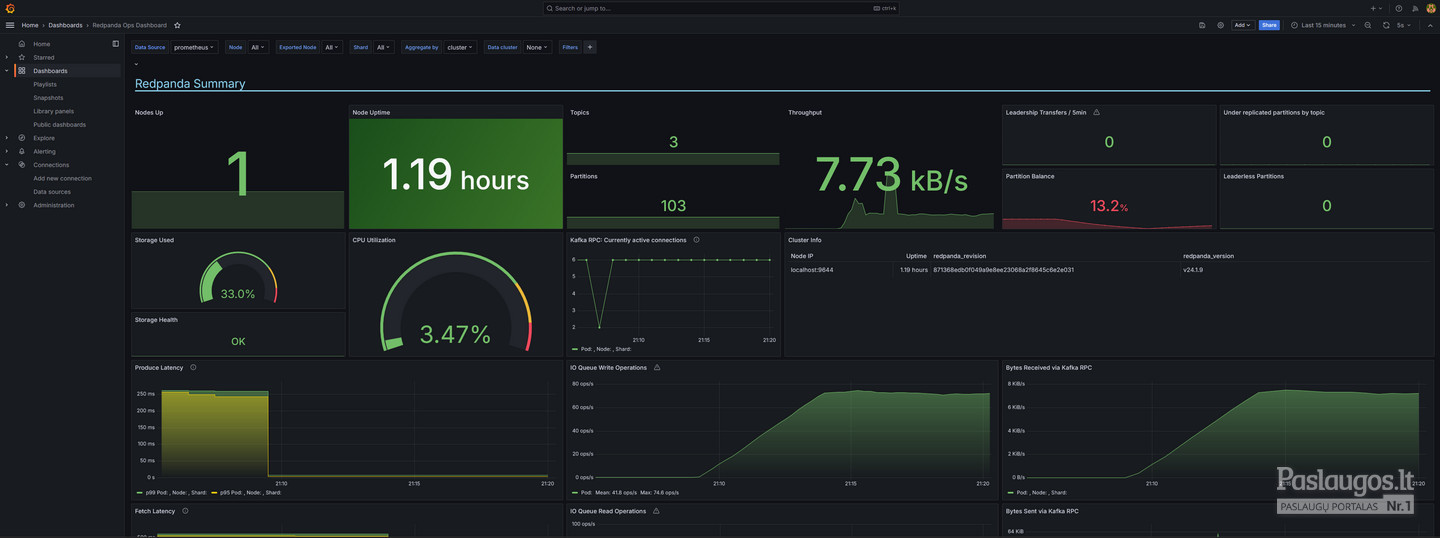Open the user avatar profile menu
Image resolution: width=1440 pixels, height=538 pixels.
point(1431,8)
